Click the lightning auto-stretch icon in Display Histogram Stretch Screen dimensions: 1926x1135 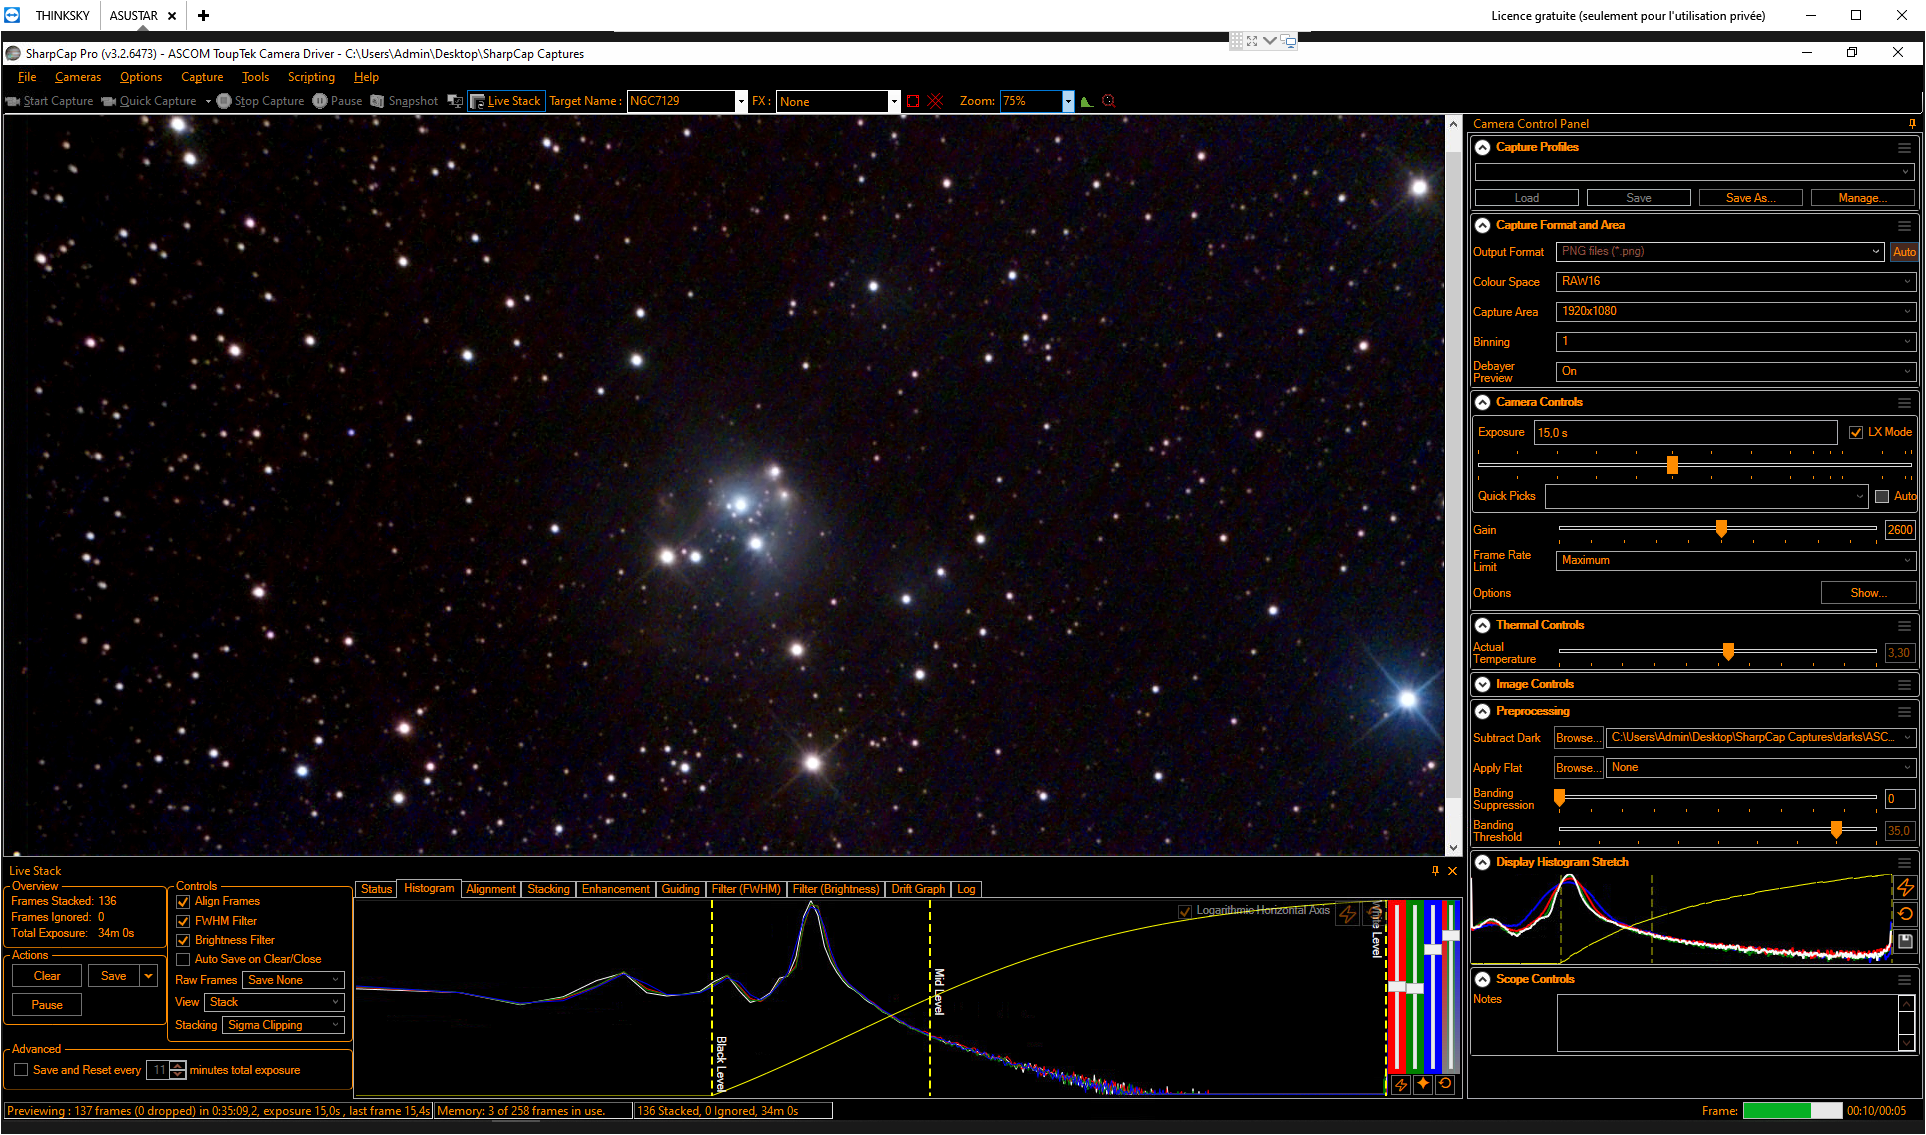coord(1905,887)
